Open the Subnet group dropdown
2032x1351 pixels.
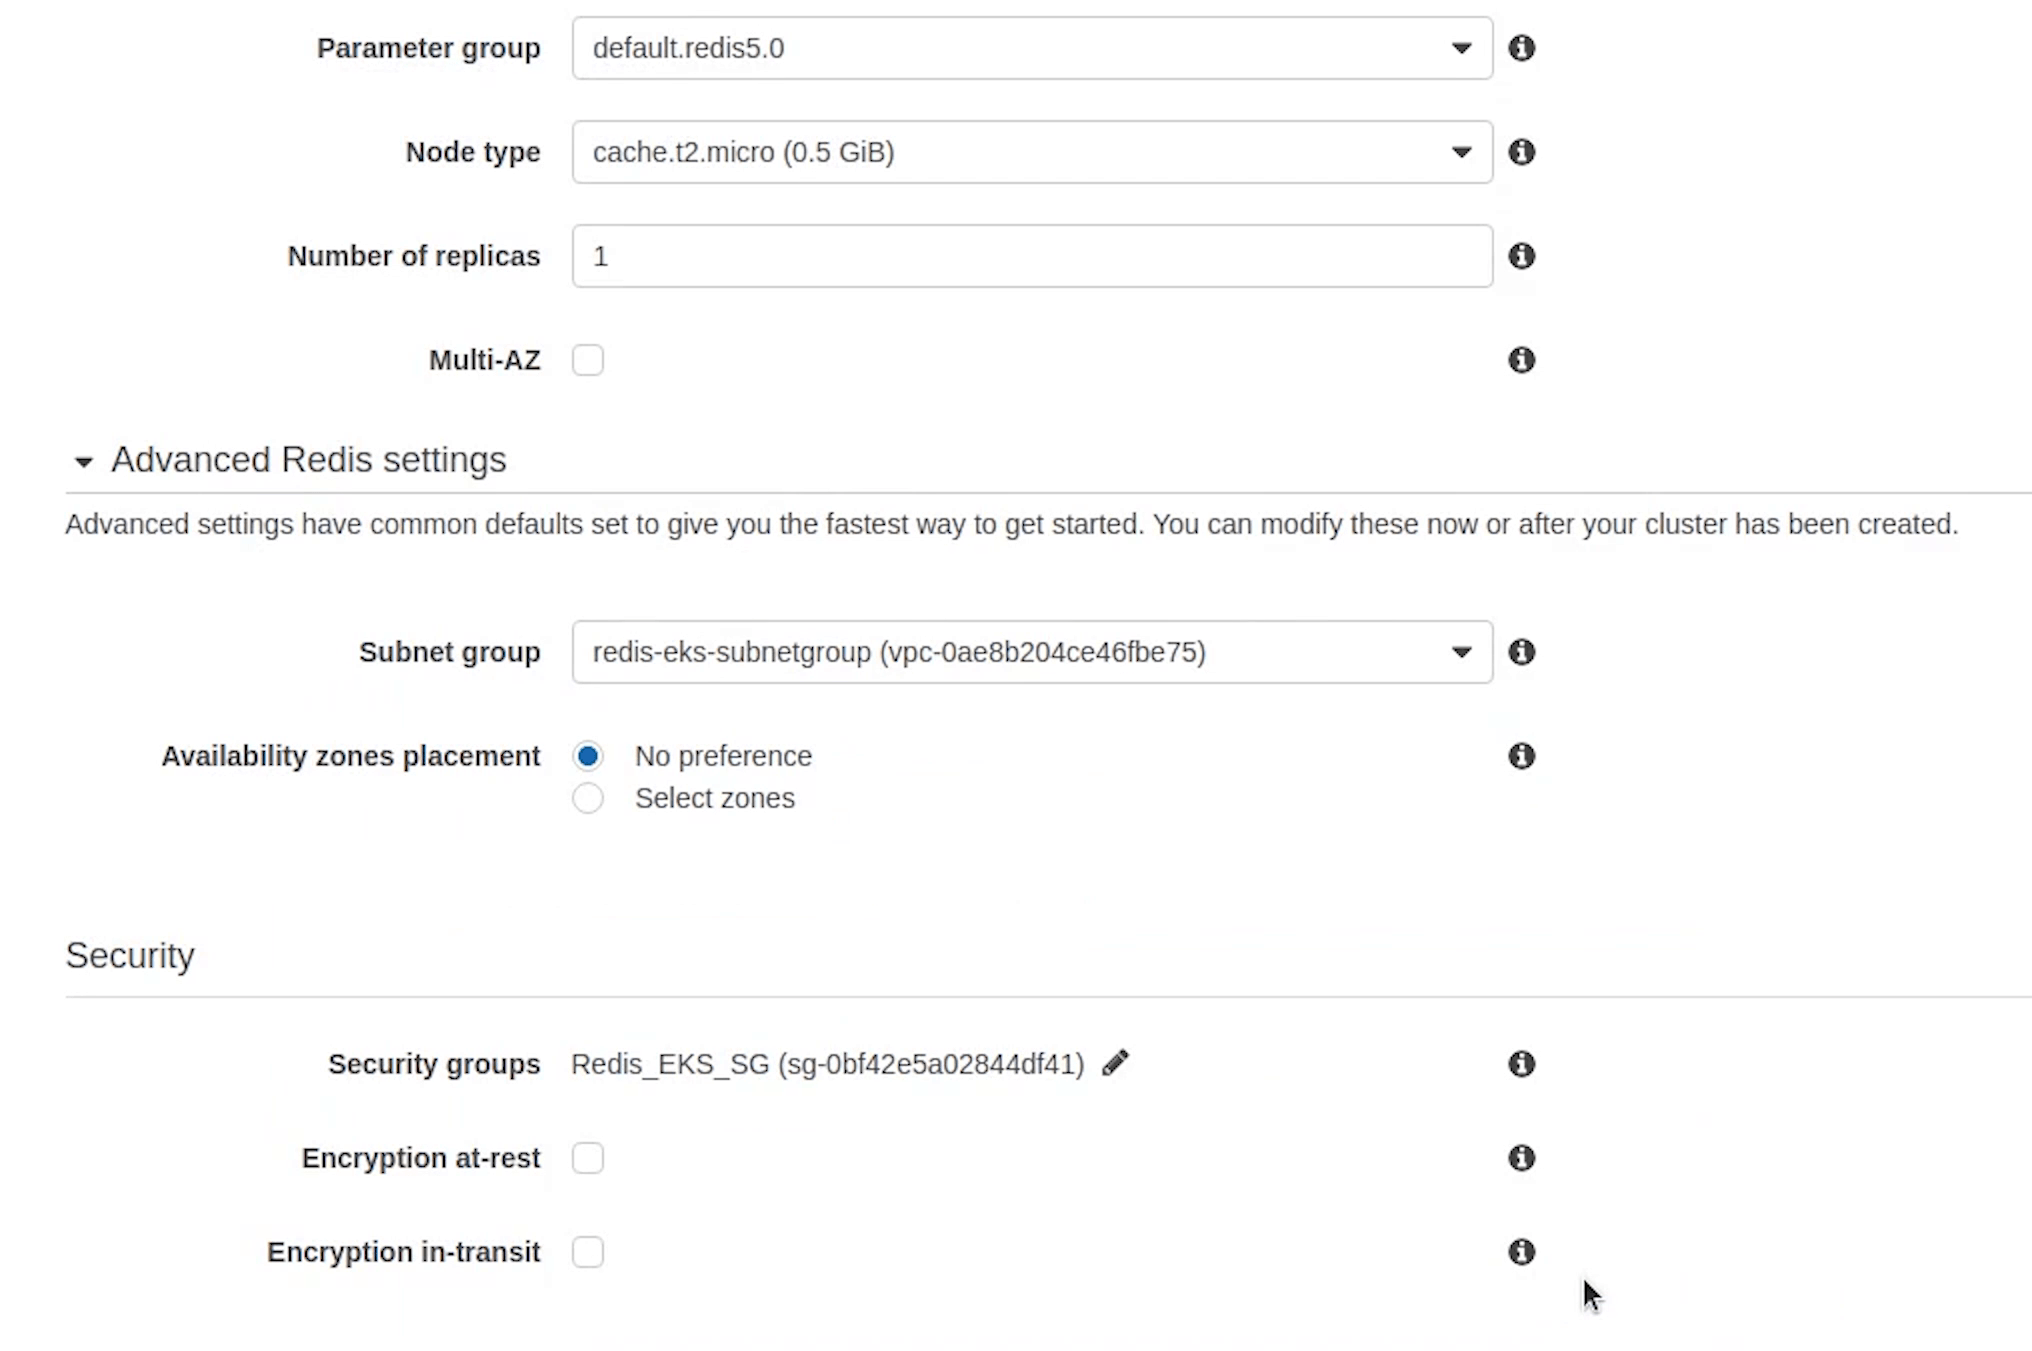pos(1032,652)
